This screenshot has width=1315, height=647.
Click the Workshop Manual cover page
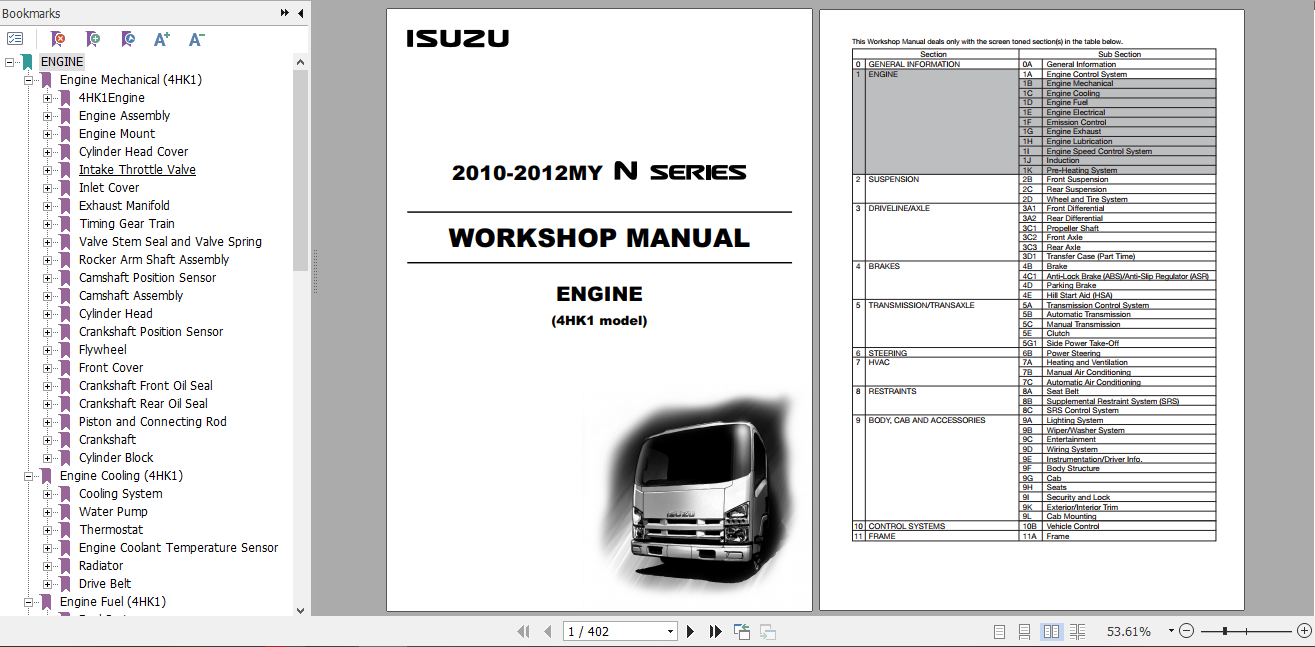click(599, 310)
